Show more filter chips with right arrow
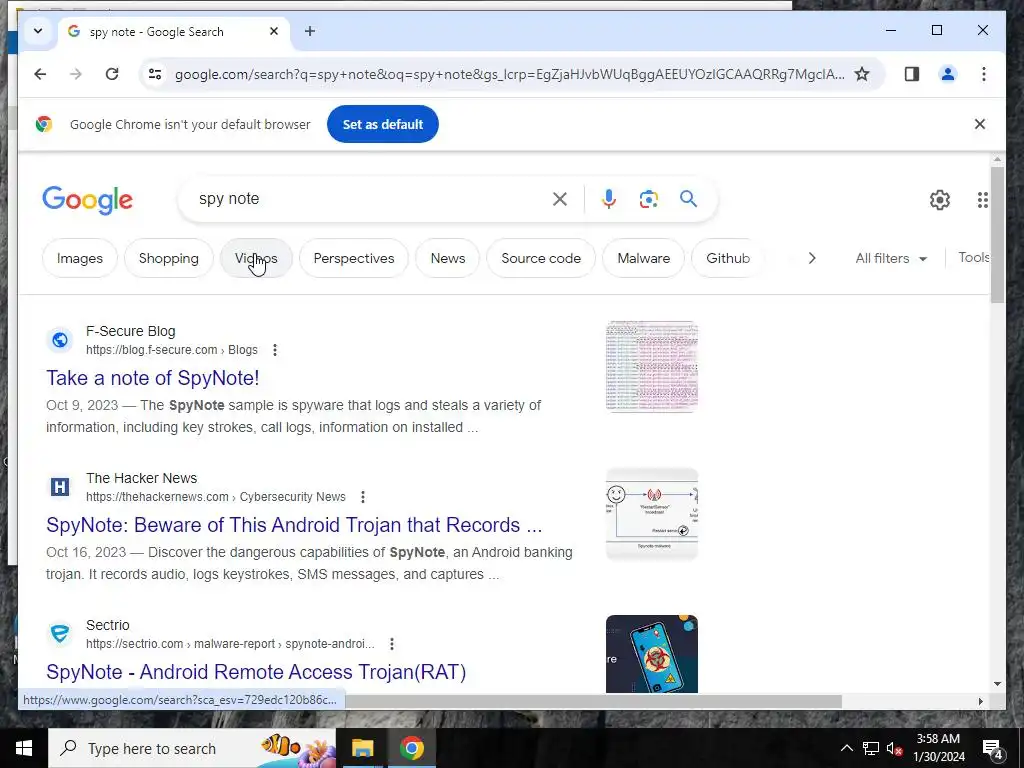The height and width of the screenshot is (768, 1024). pos(812,259)
